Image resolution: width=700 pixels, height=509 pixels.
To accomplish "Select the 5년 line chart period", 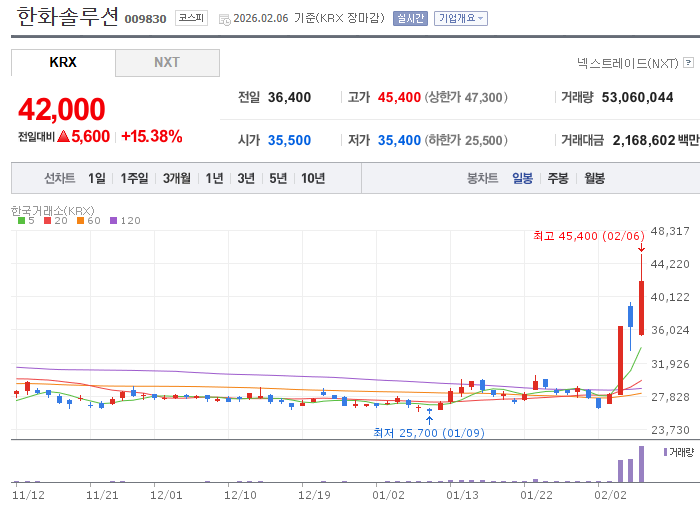I will pos(278,179).
